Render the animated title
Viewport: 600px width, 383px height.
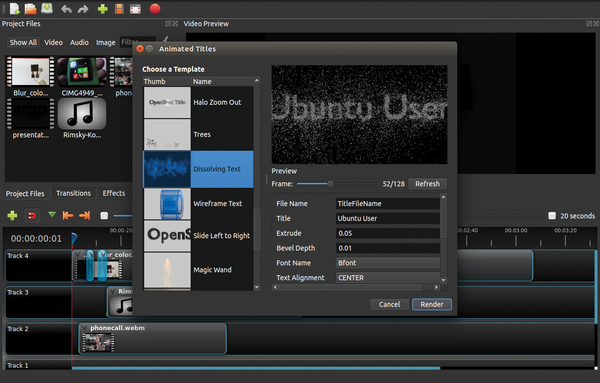[432, 304]
